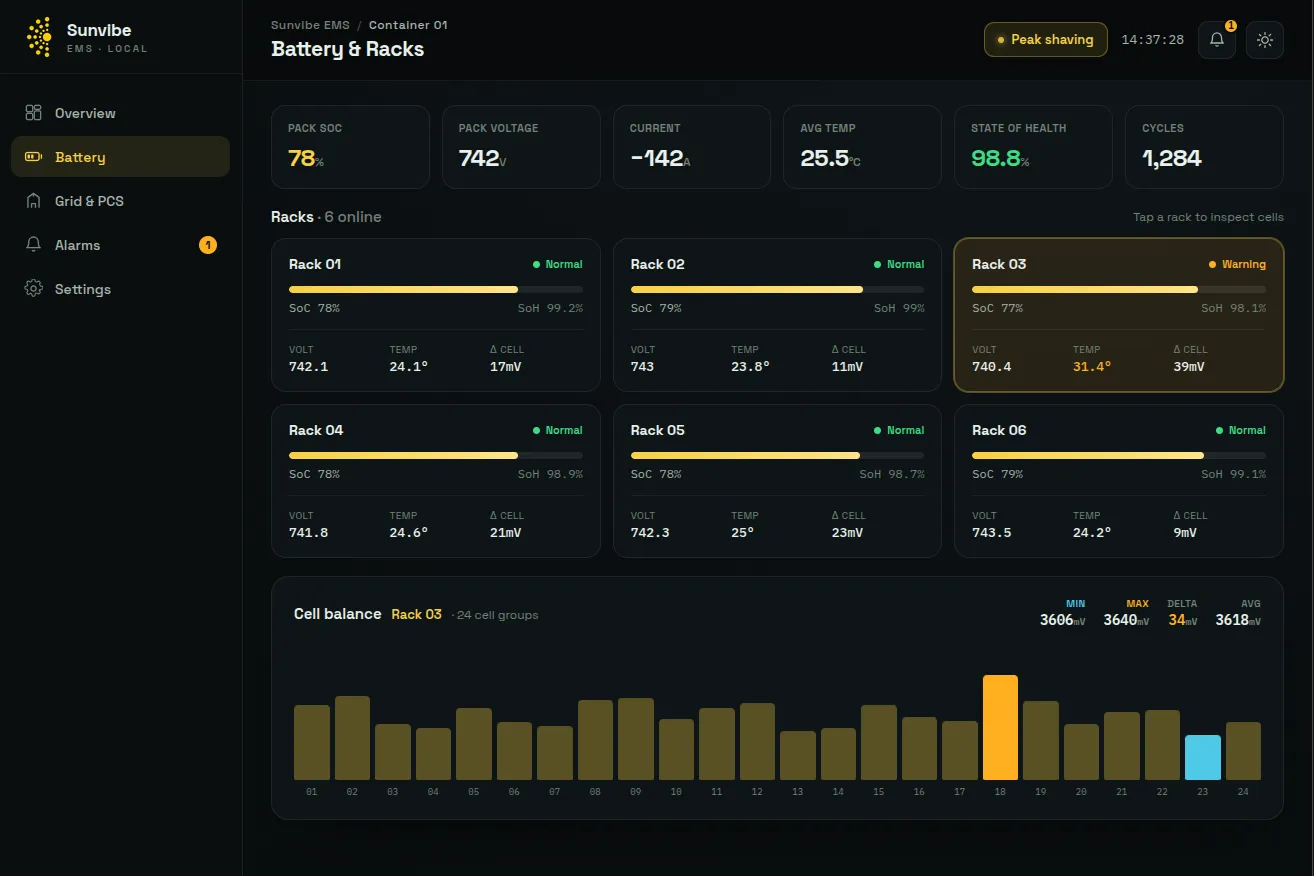1314x876 pixels.
Task: Click the Overview grid icon in sidebar
Action: pos(33,113)
